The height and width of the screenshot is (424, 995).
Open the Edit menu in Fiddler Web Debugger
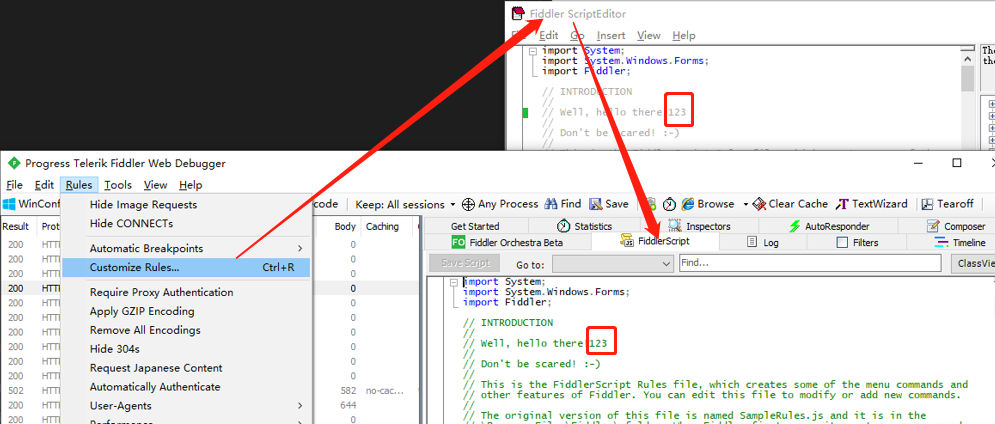click(x=44, y=185)
